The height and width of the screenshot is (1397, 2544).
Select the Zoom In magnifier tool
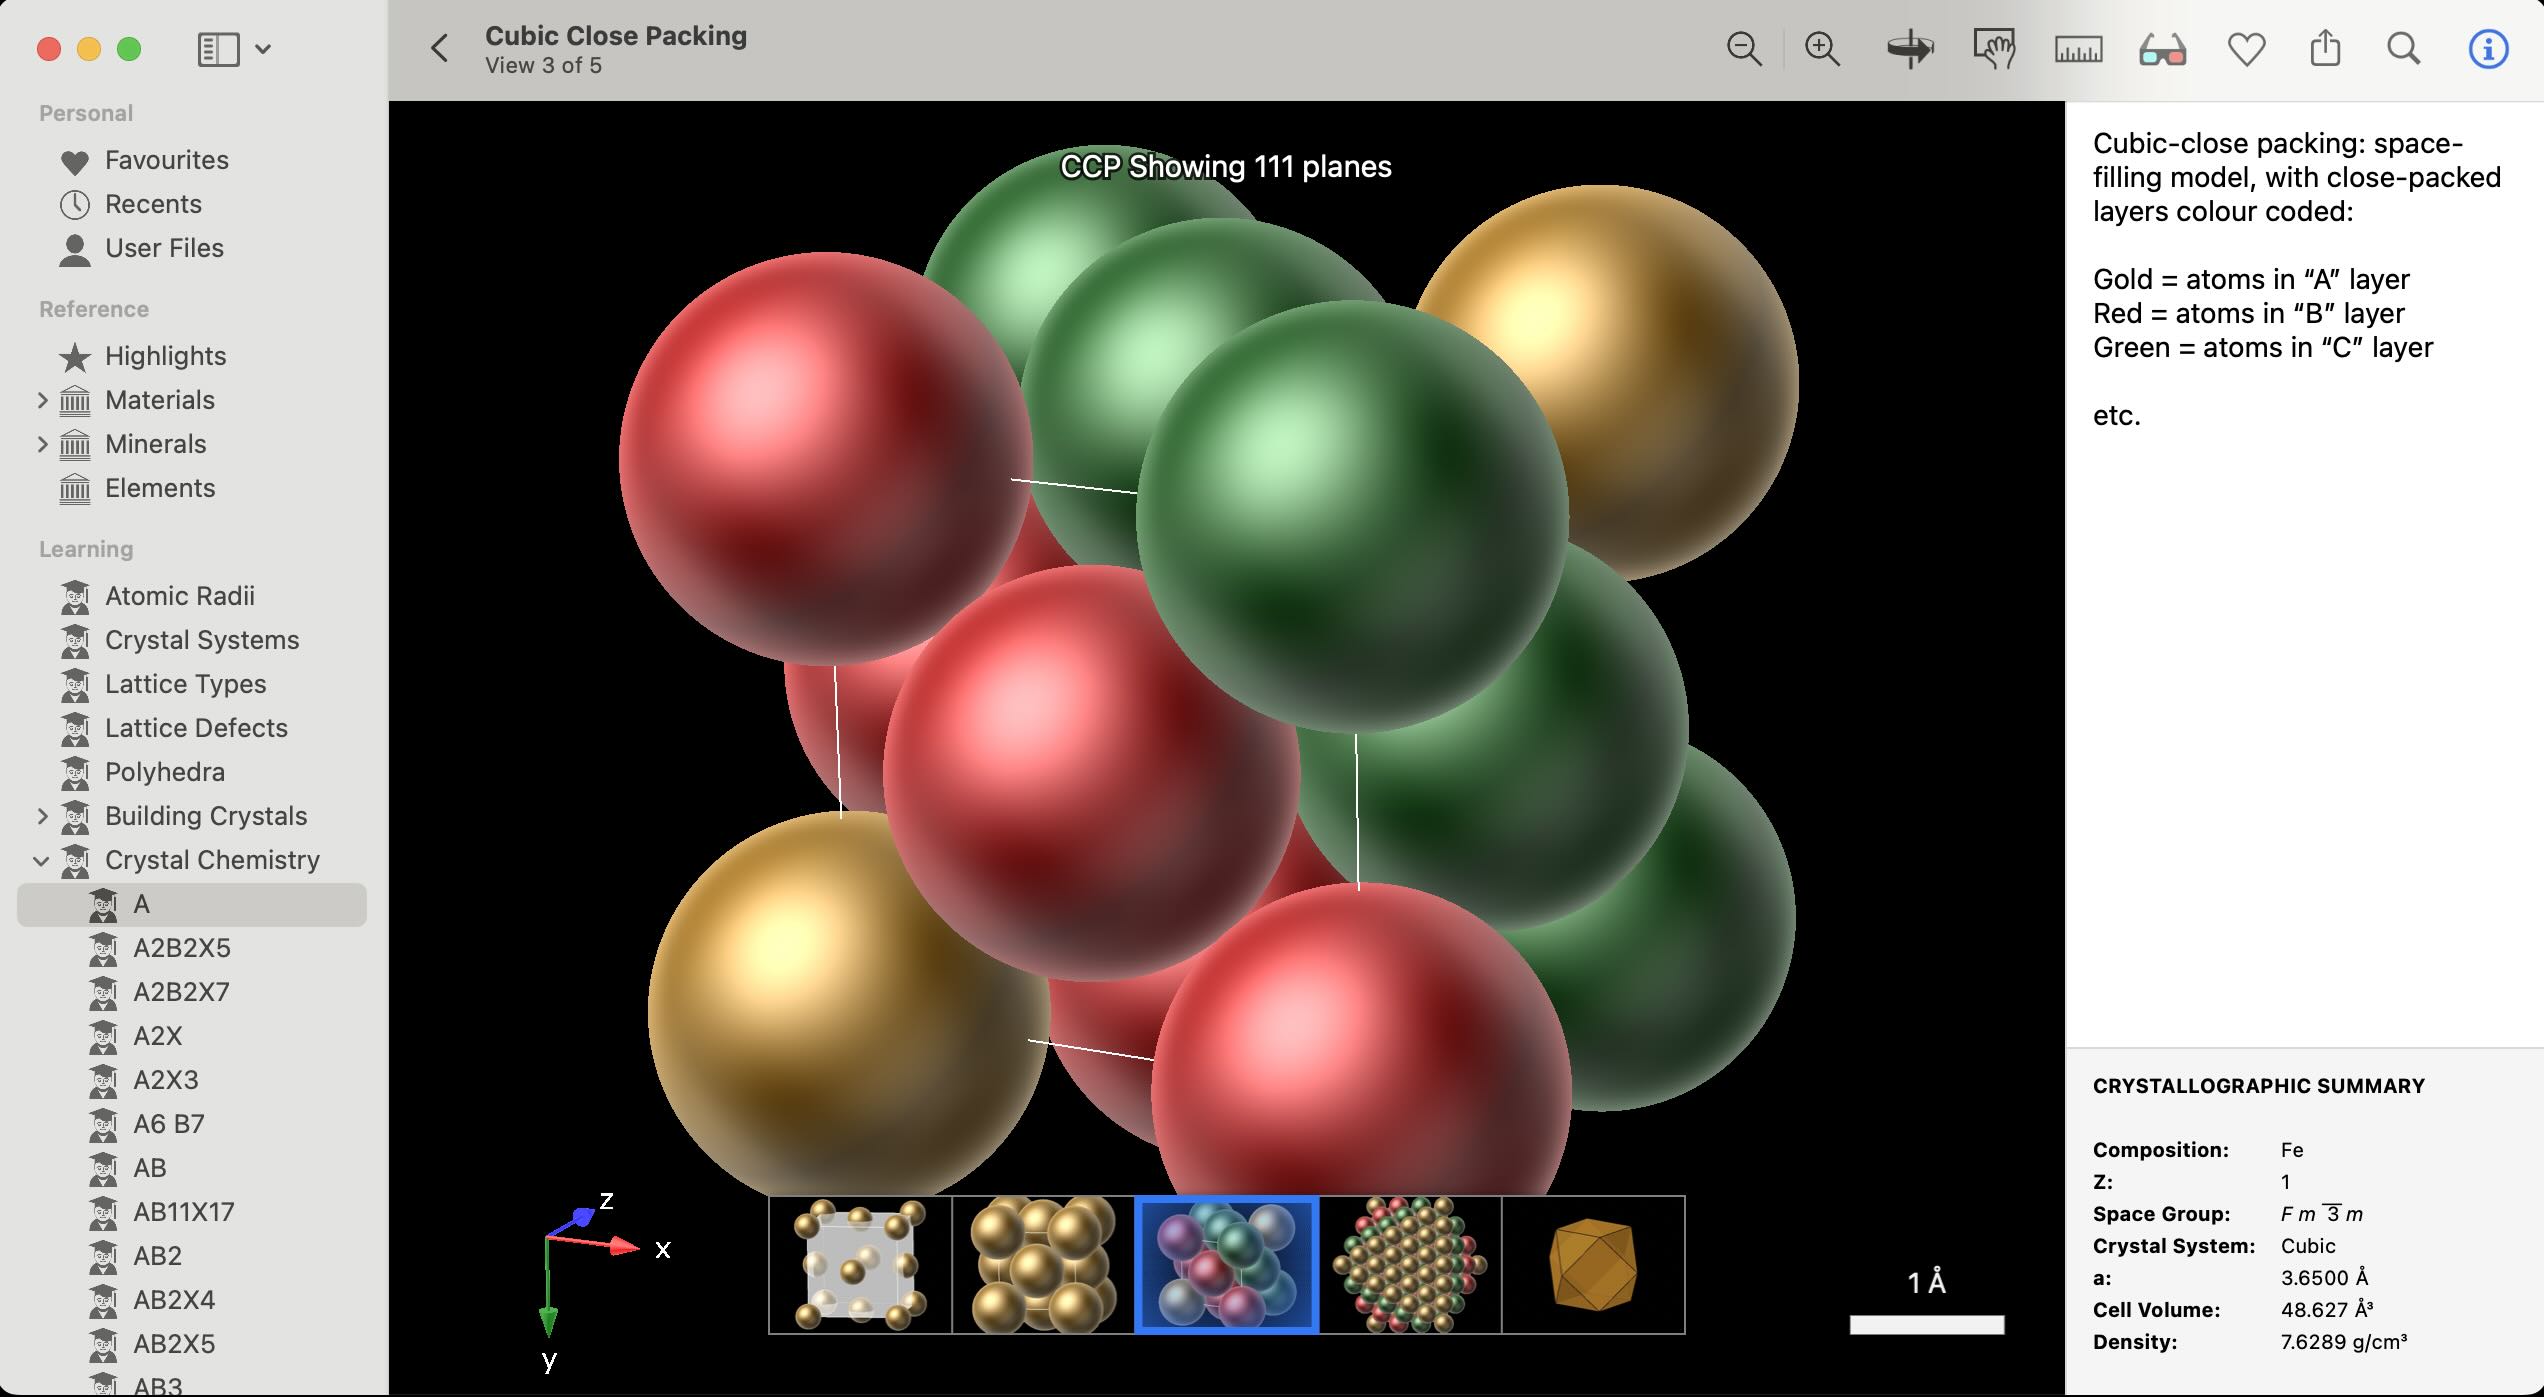(x=1821, y=48)
